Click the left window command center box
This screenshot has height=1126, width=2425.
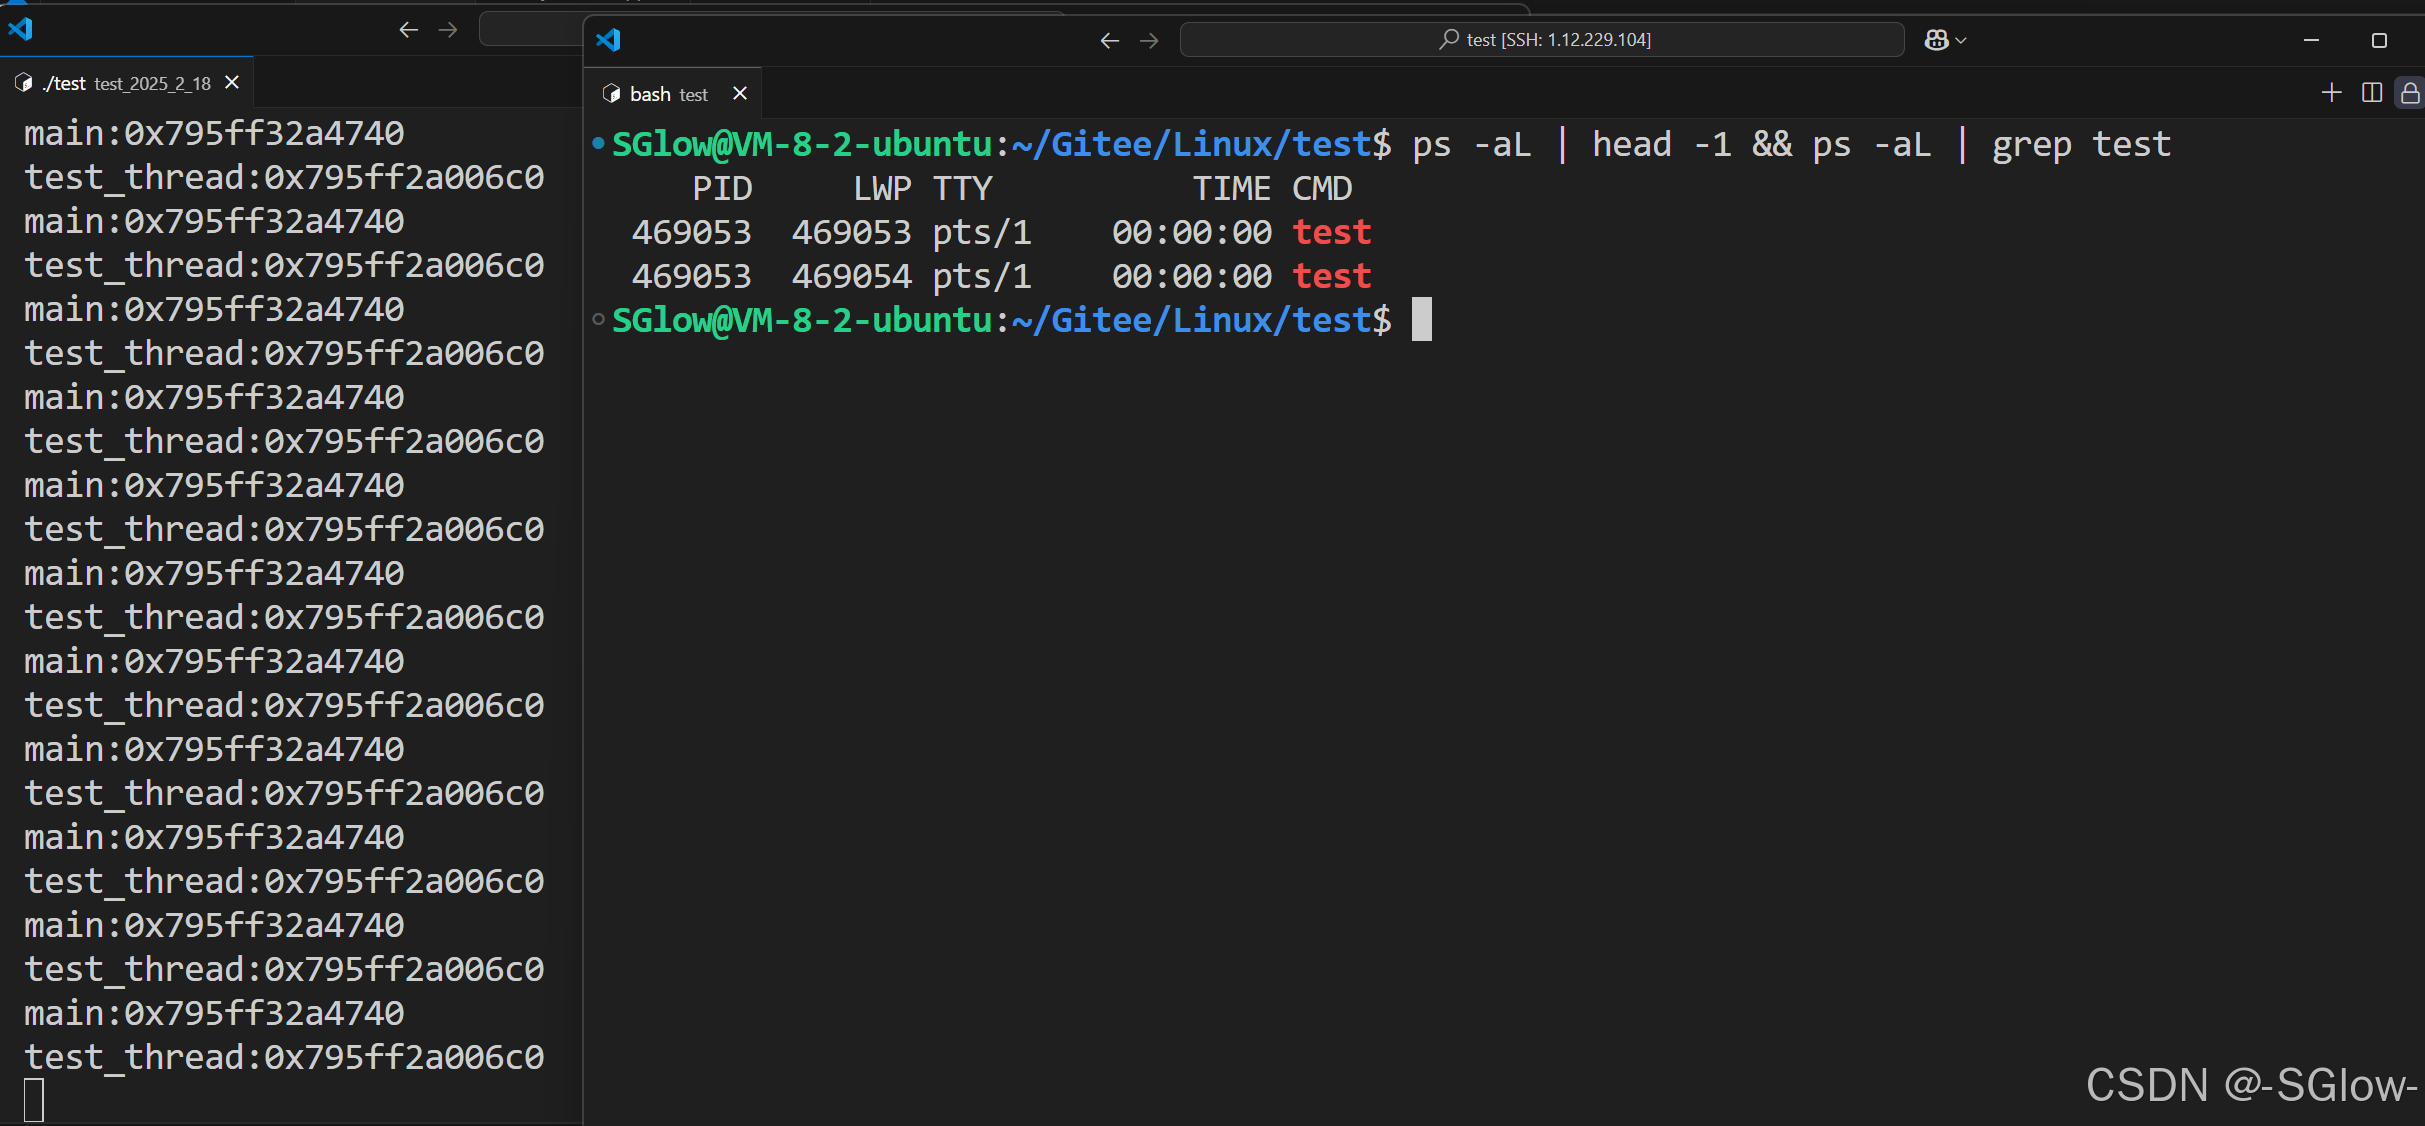point(530,30)
